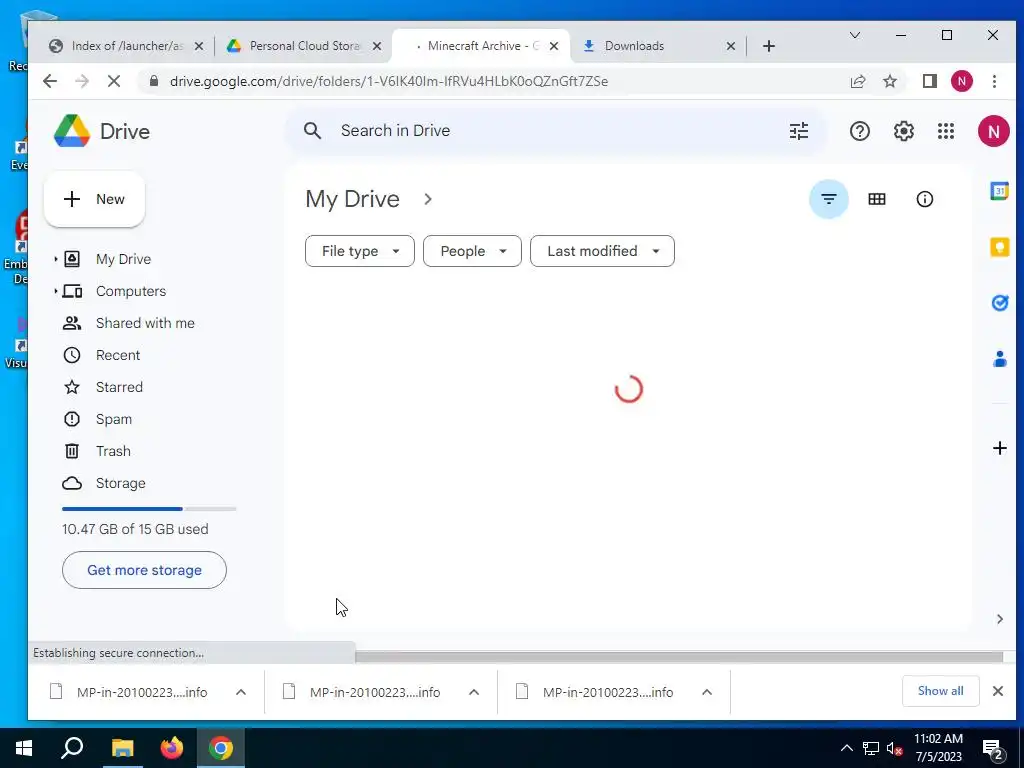The height and width of the screenshot is (768, 1024).
Task: Open the Storage section
Action: 120,483
